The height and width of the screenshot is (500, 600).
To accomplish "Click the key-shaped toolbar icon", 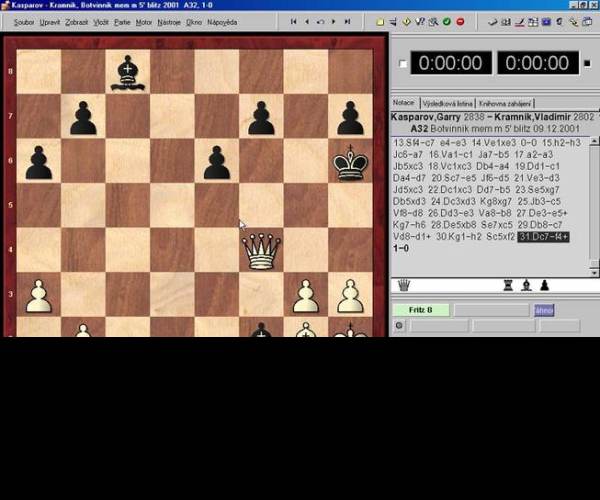I will click(x=573, y=22).
